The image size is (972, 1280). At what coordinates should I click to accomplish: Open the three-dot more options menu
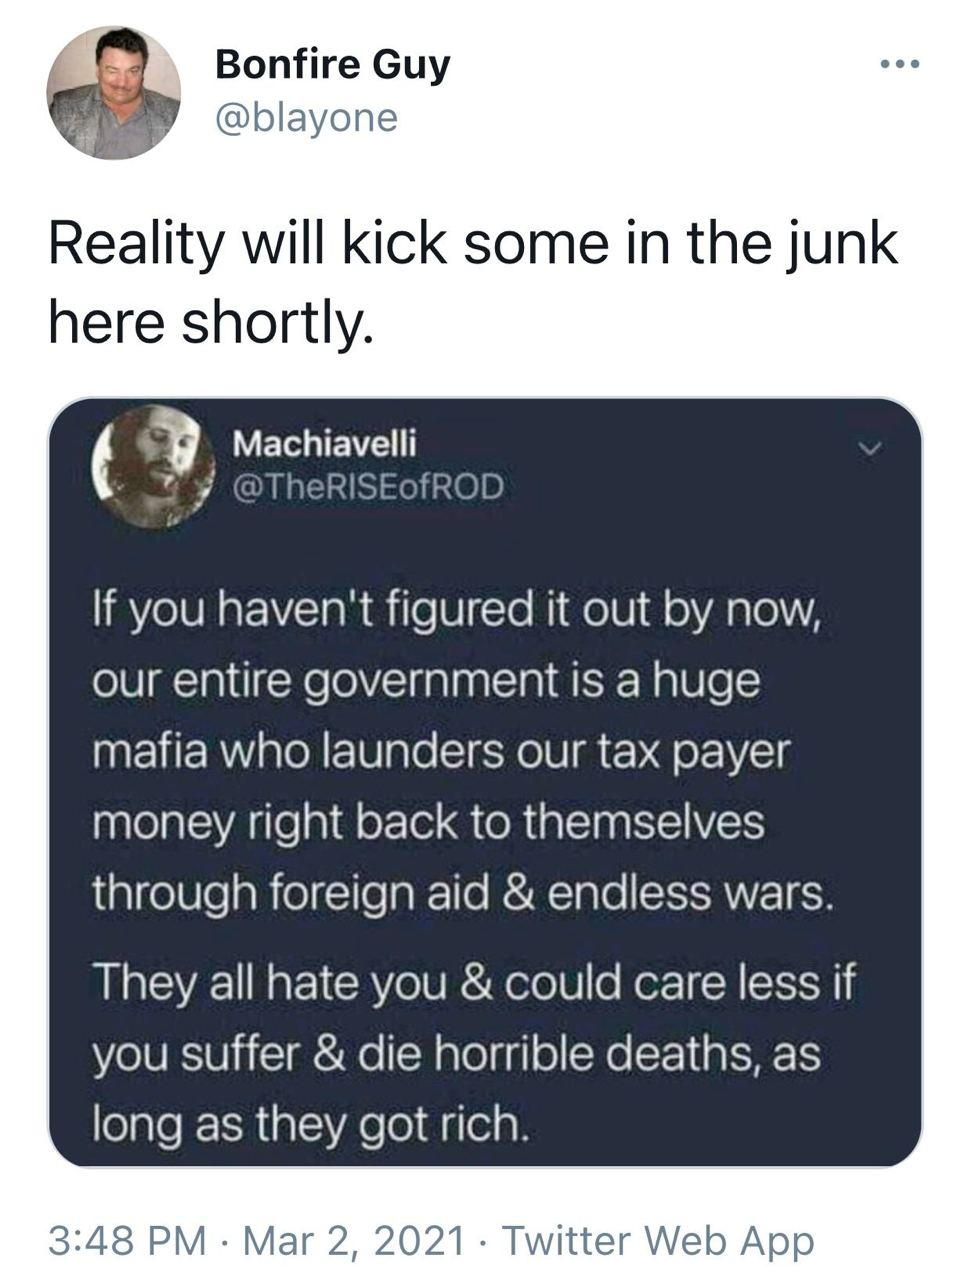click(900, 66)
